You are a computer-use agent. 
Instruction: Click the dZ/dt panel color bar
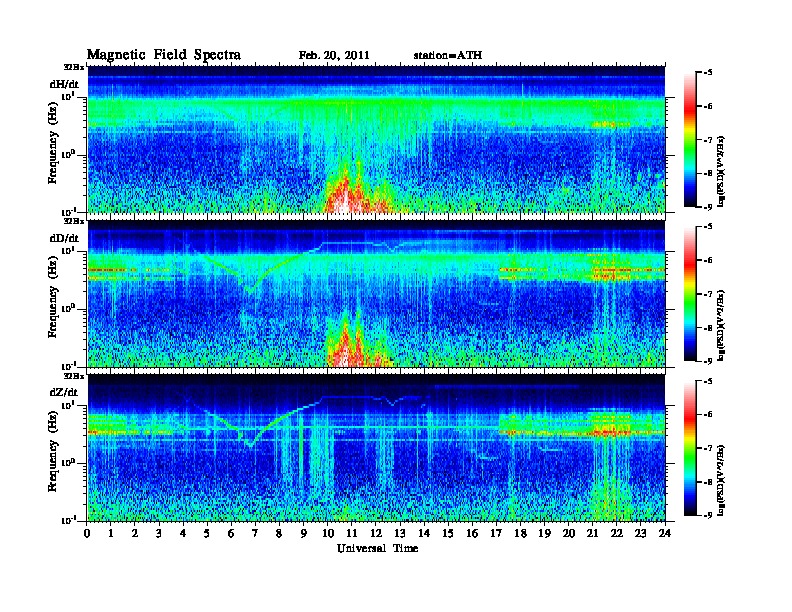point(690,448)
